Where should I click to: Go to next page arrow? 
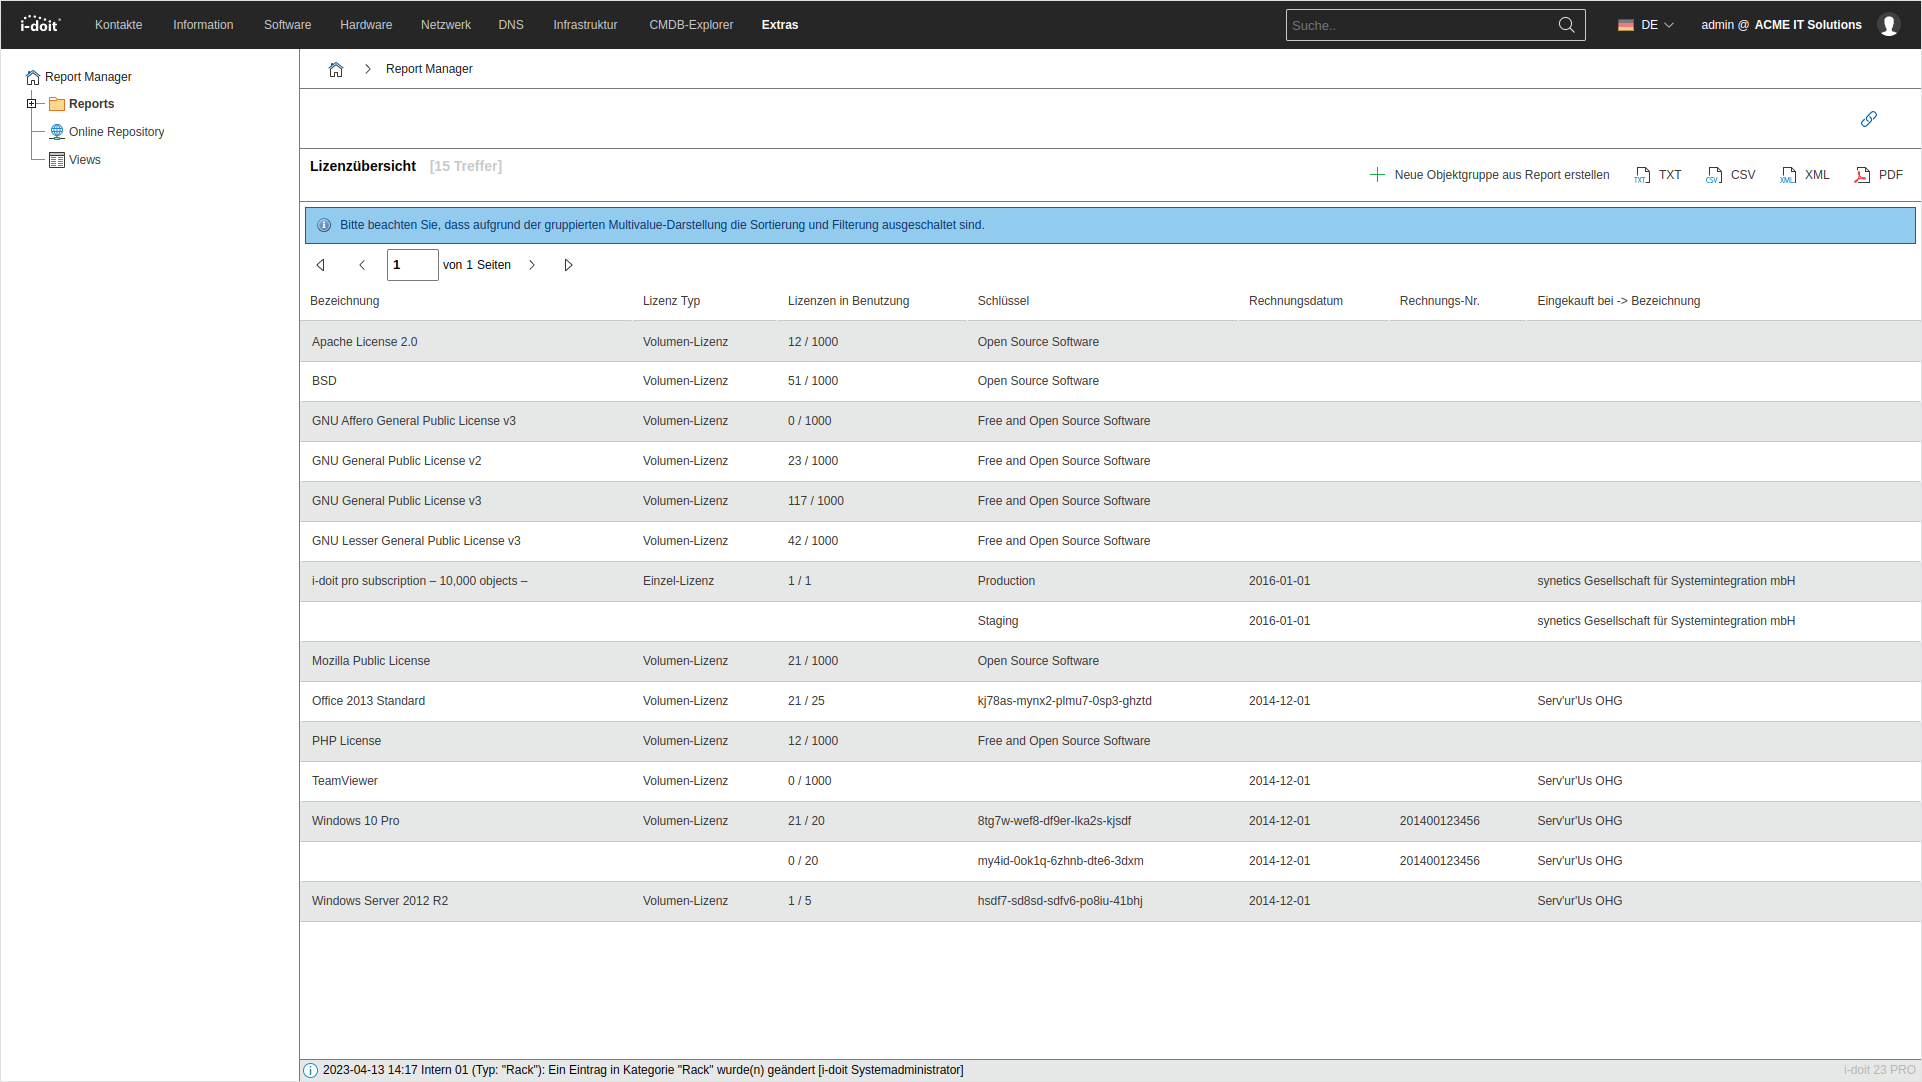pyautogui.click(x=532, y=265)
